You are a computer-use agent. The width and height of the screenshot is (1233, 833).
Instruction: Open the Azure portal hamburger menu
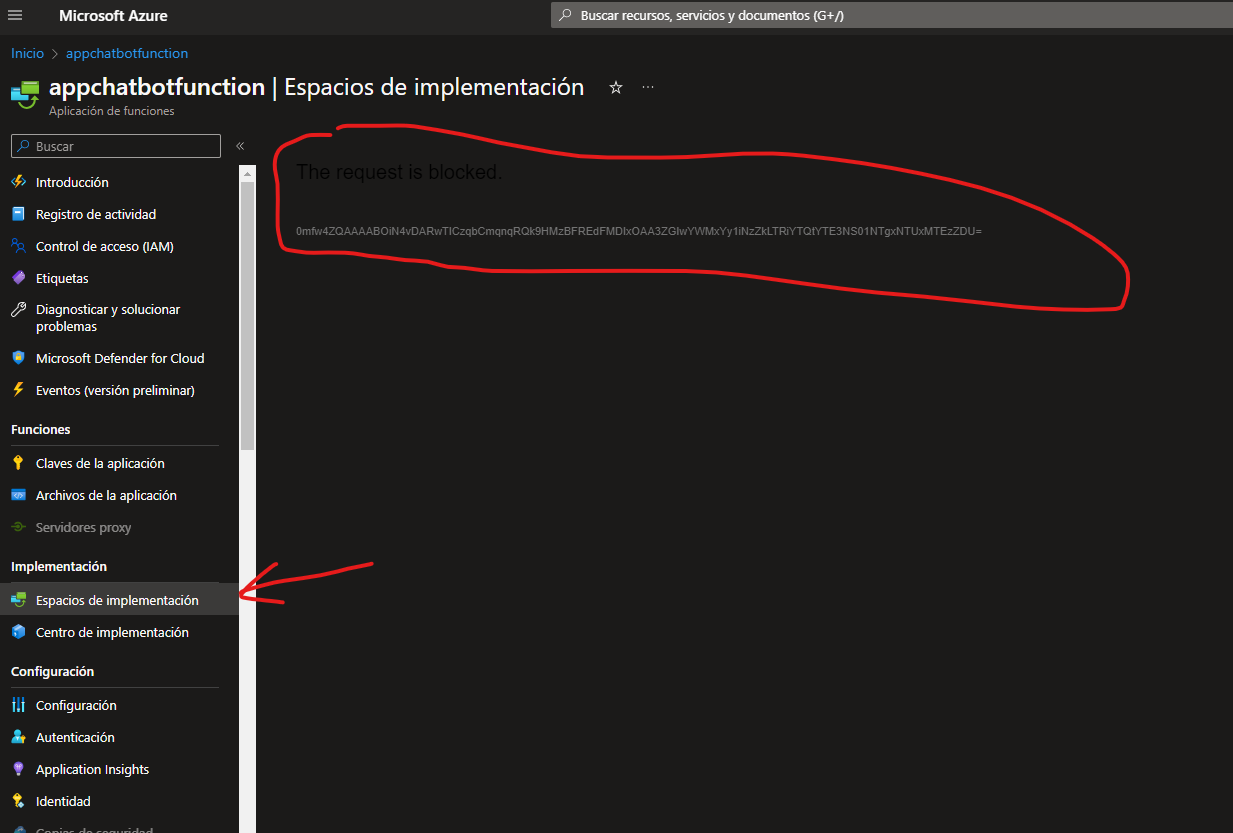(15, 15)
